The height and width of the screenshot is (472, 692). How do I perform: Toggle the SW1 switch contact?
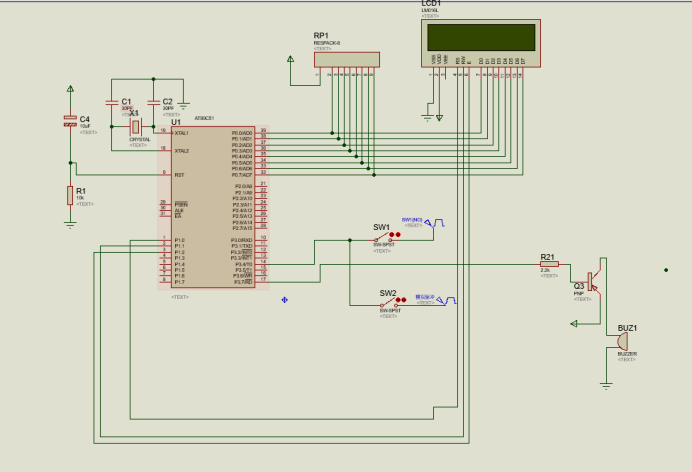coord(383,238)
